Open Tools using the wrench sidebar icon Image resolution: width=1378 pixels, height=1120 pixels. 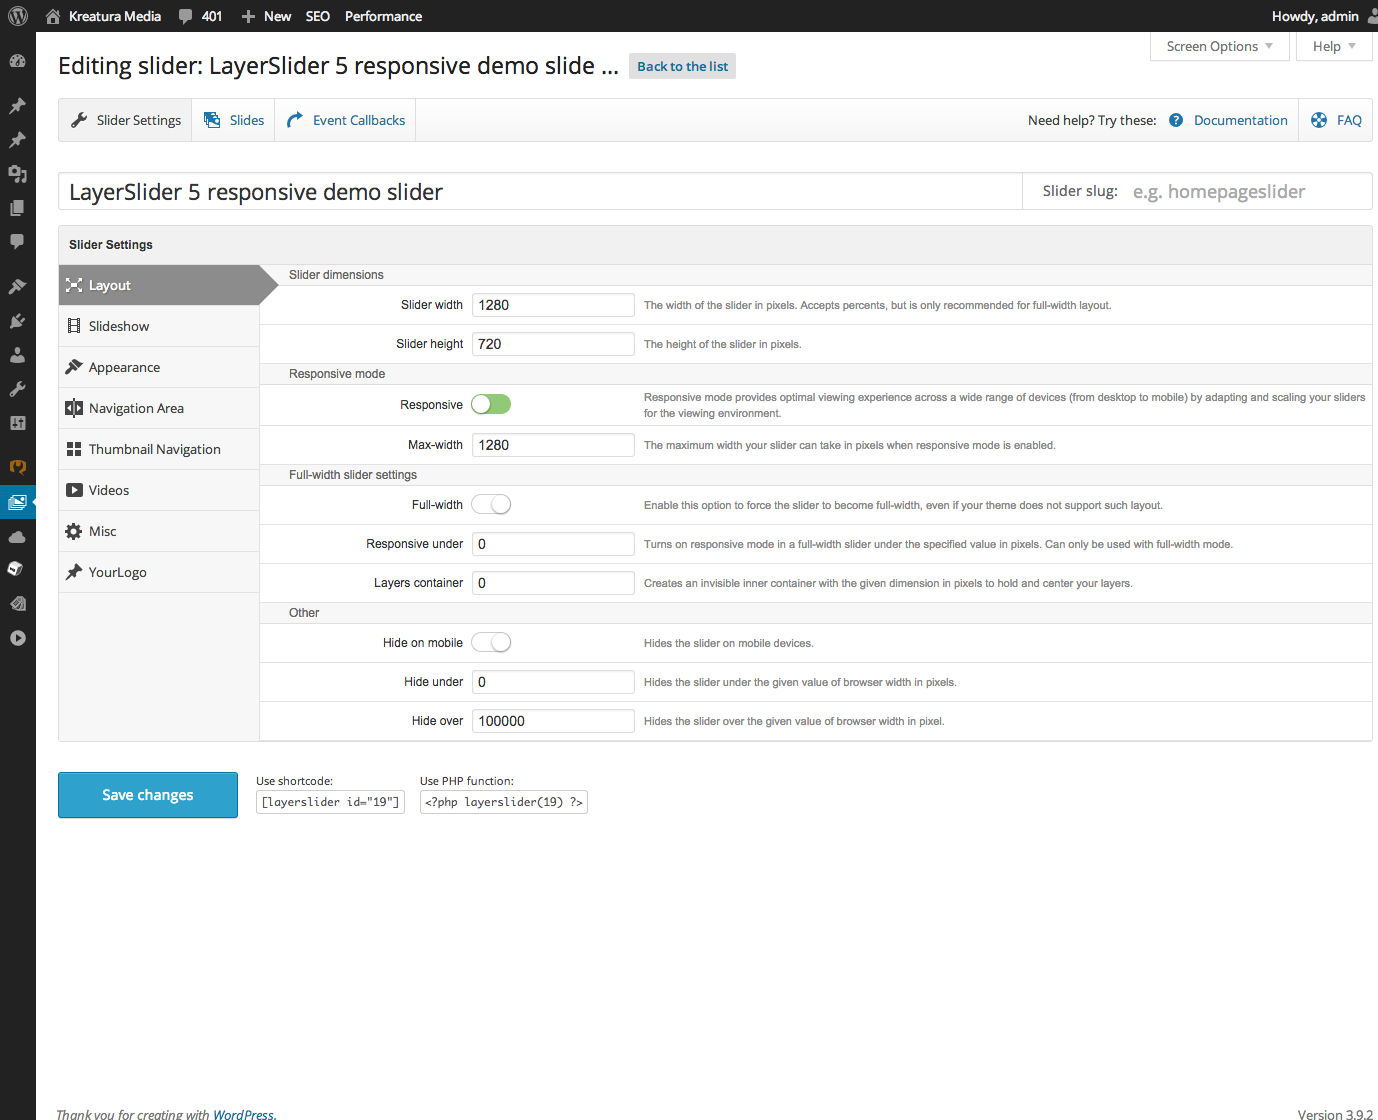pyautogui.click(x=17, y=390)
